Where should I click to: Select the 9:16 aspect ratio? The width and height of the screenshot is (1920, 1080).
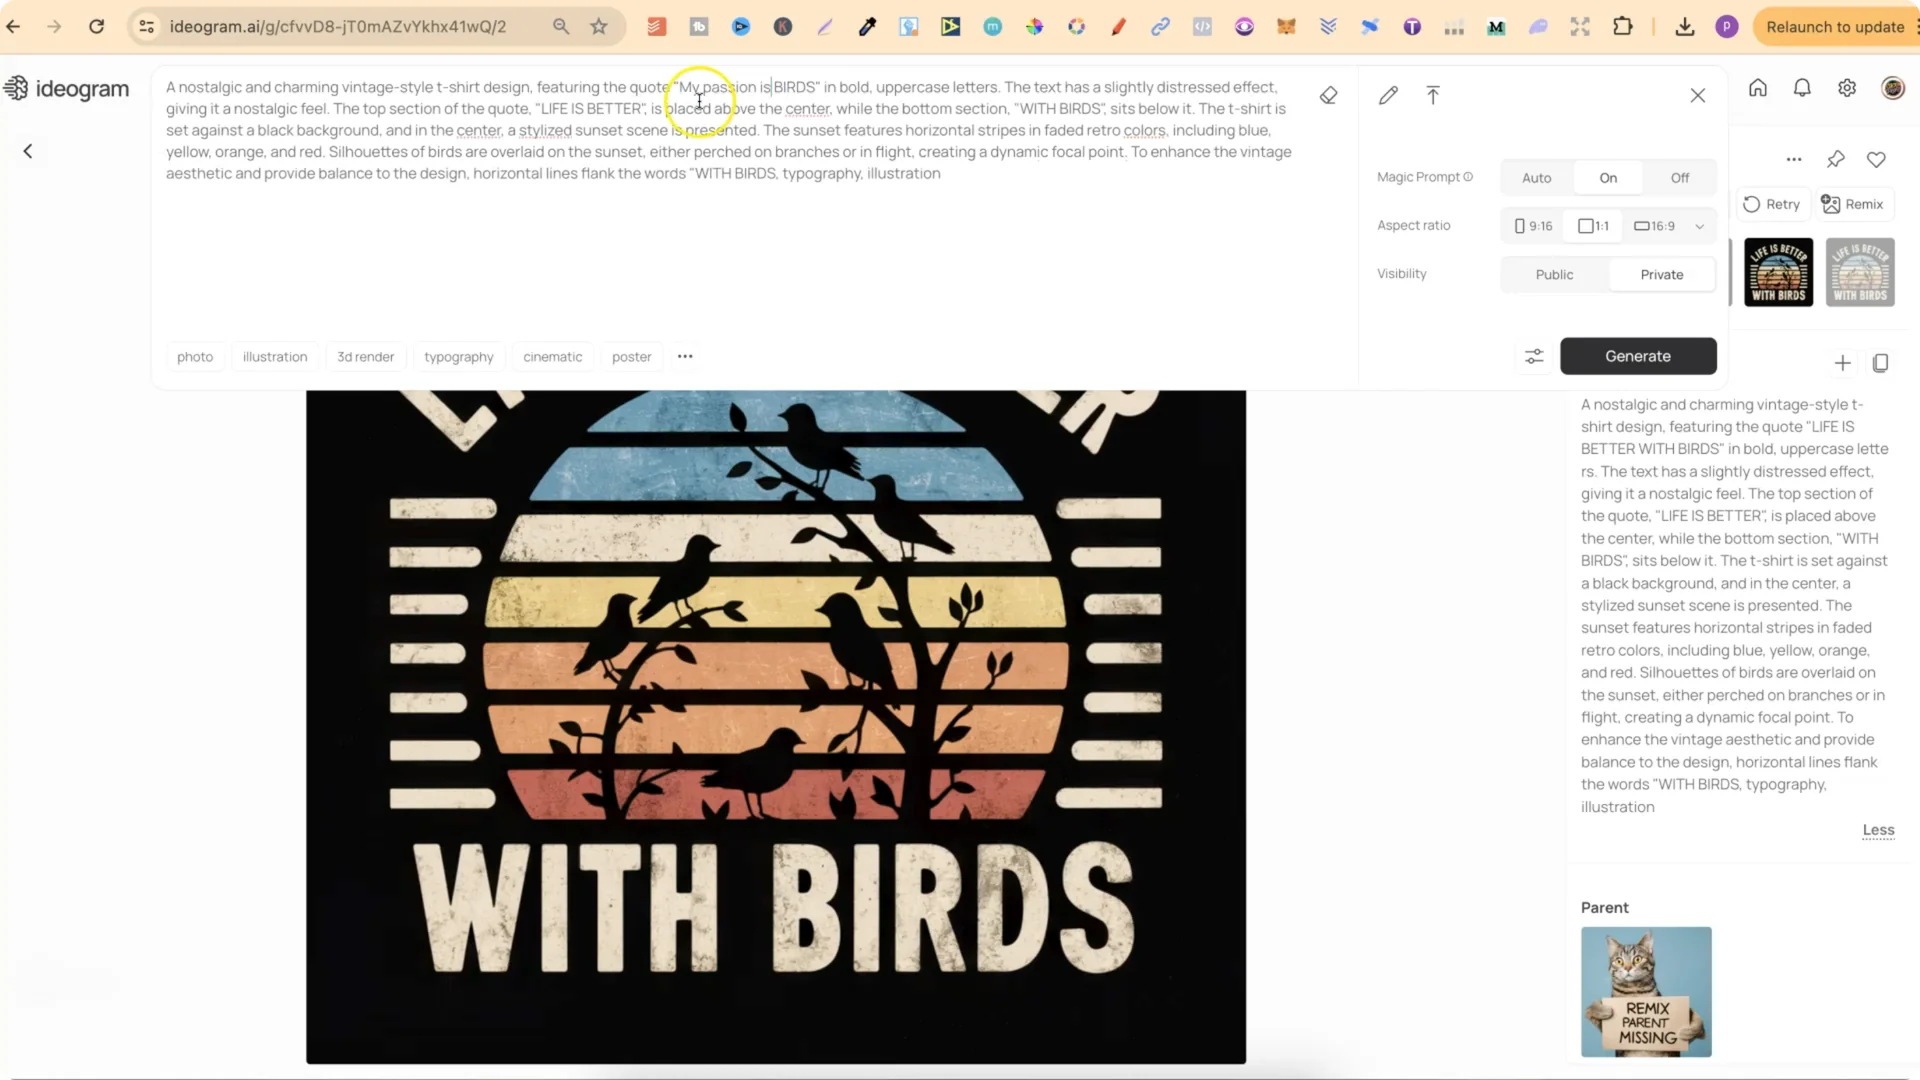1533,226
